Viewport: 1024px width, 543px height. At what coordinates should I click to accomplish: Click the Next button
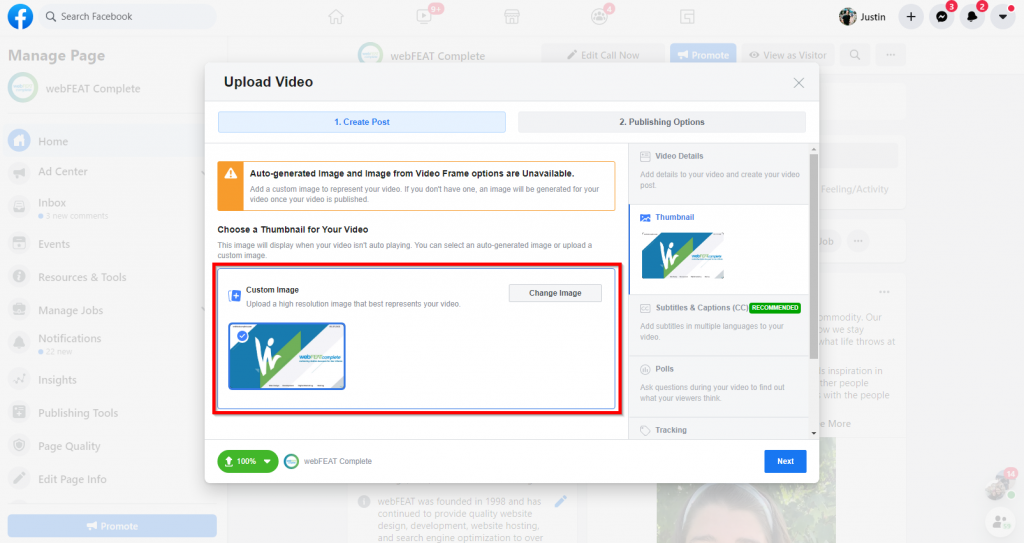click(785, 461)
